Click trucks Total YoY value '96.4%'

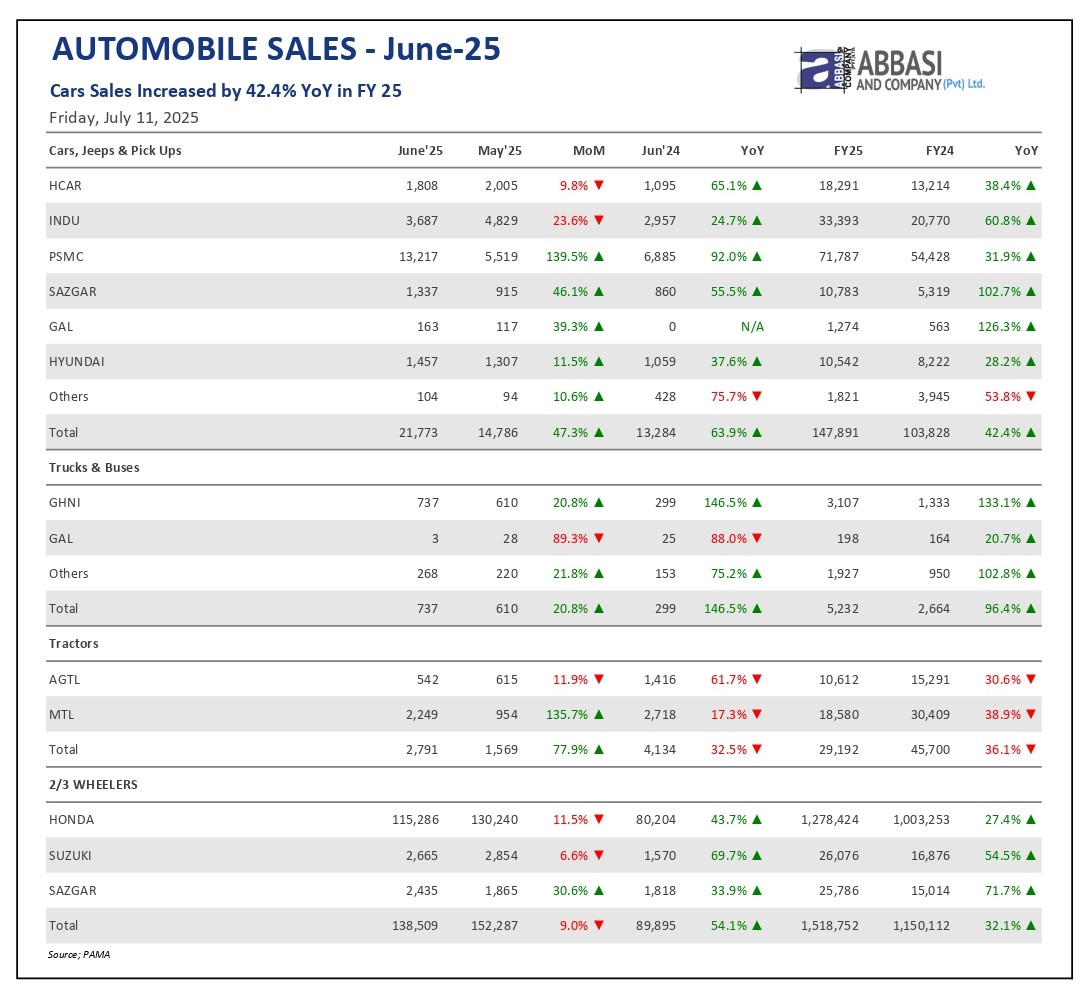point(1003,608)
